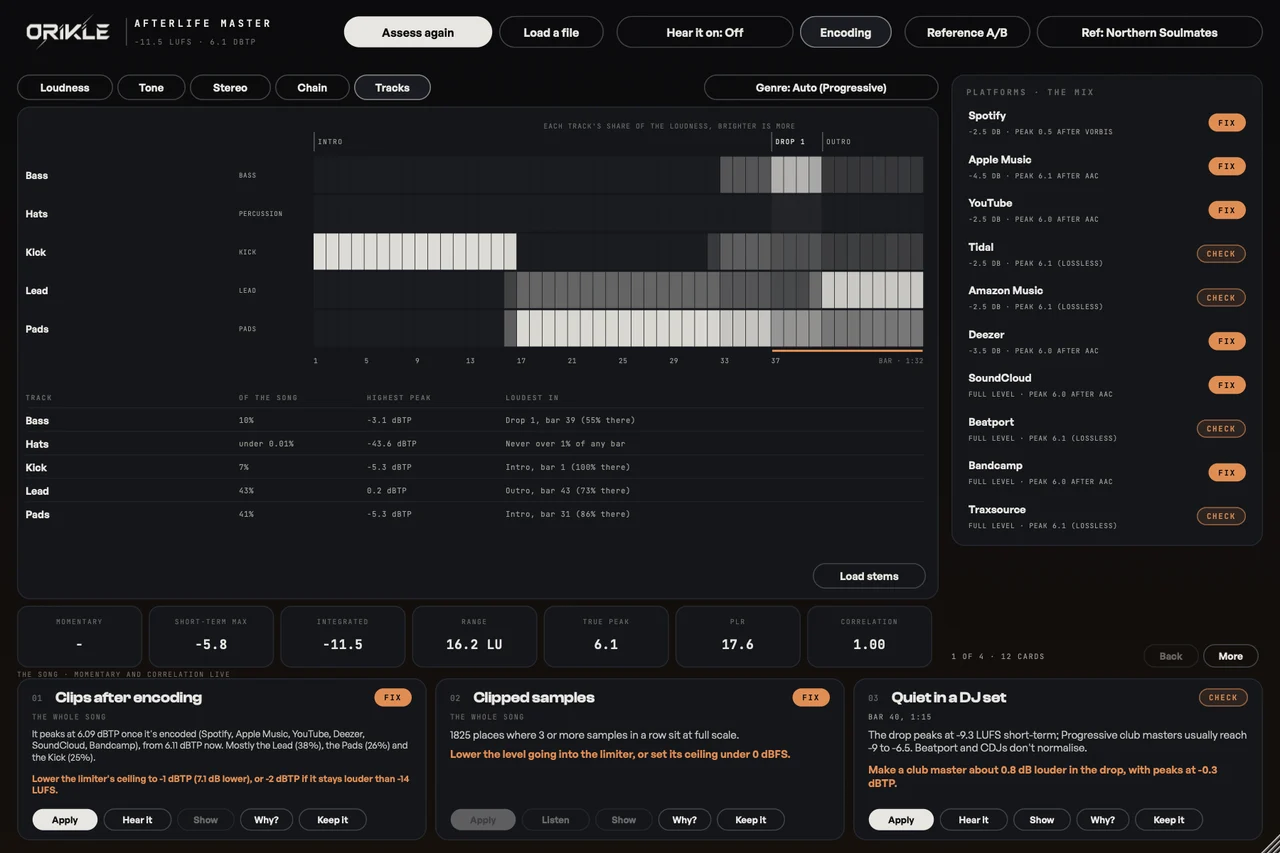The width and height of the screenshot is (1280, 853).
Task: Click the DROP 1 section marker
Action: [x=790, y=142]
